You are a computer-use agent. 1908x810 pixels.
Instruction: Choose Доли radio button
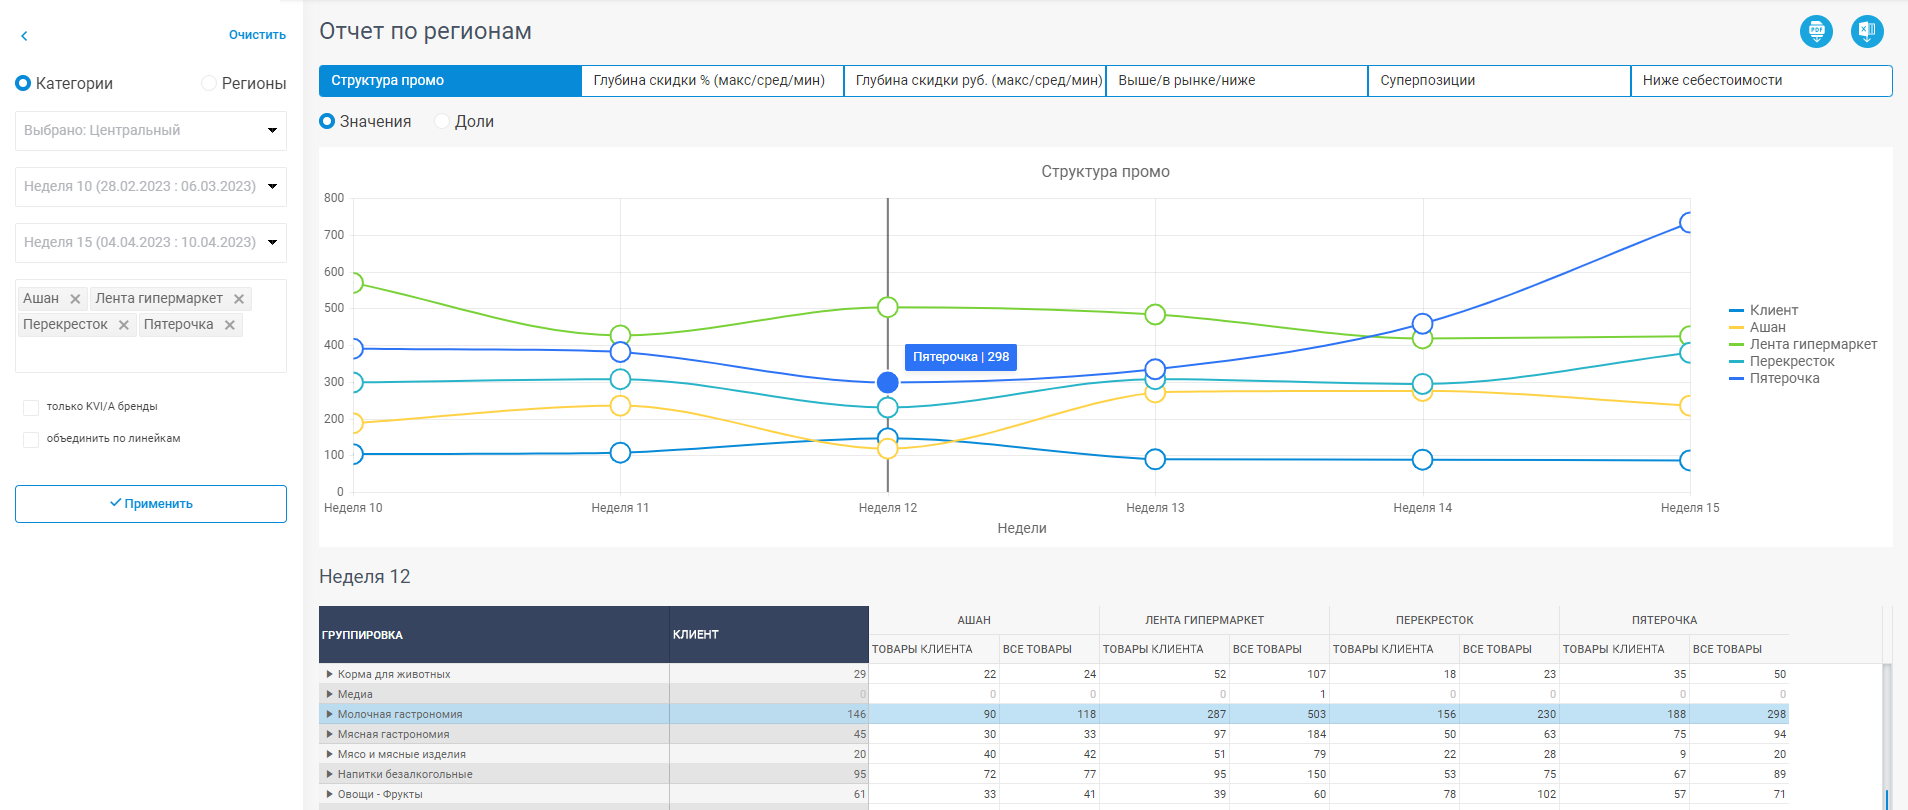(x=442, y=121)
